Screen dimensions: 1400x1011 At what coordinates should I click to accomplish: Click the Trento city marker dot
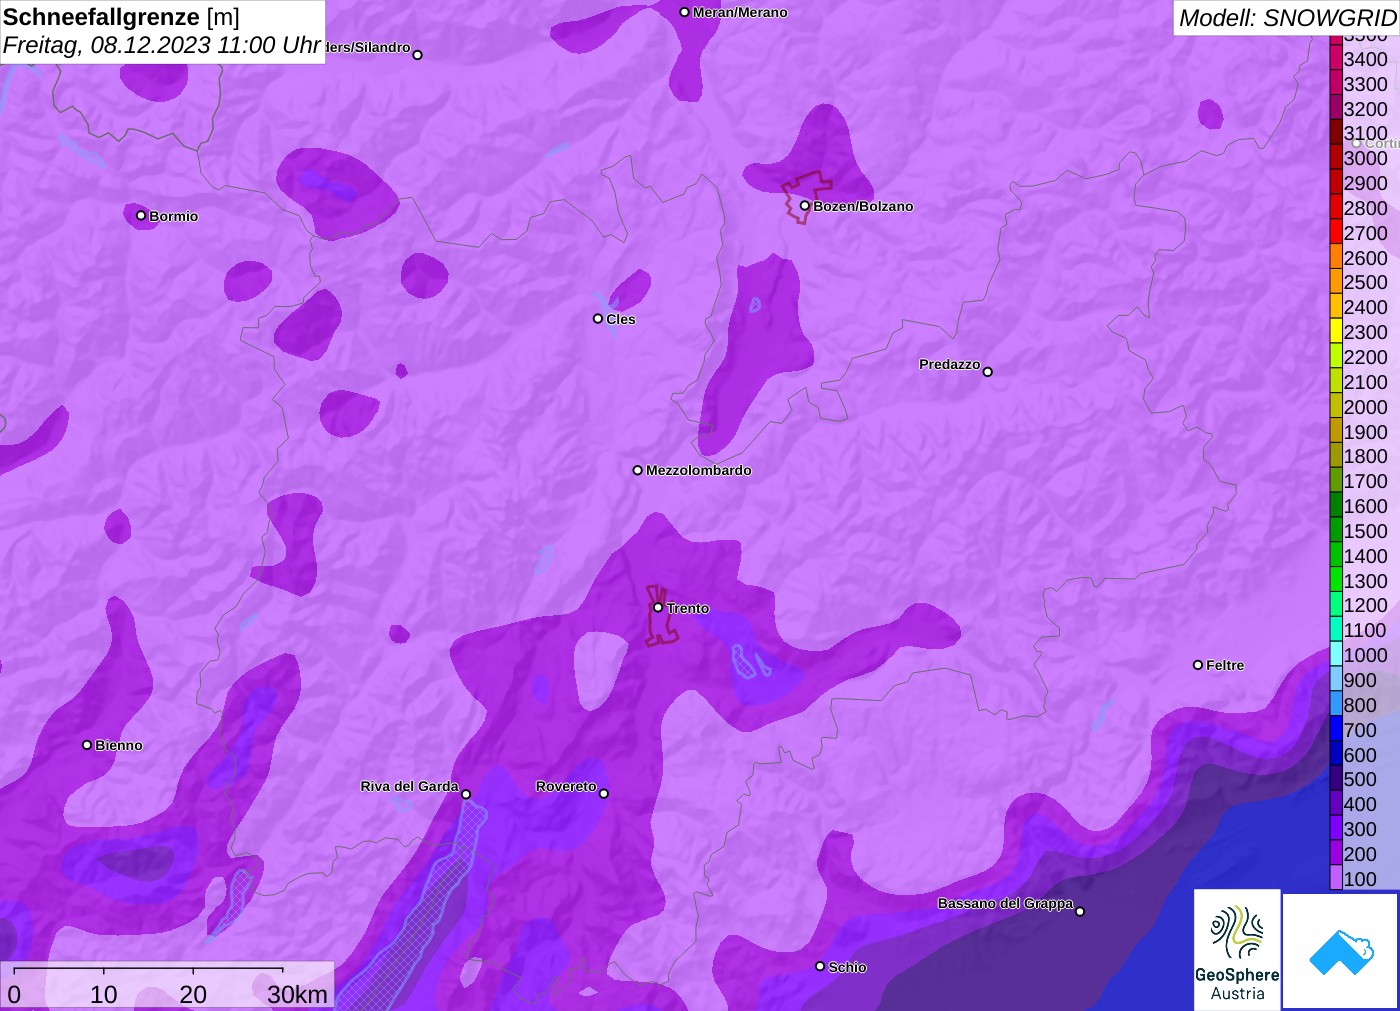tap(658, 607)
